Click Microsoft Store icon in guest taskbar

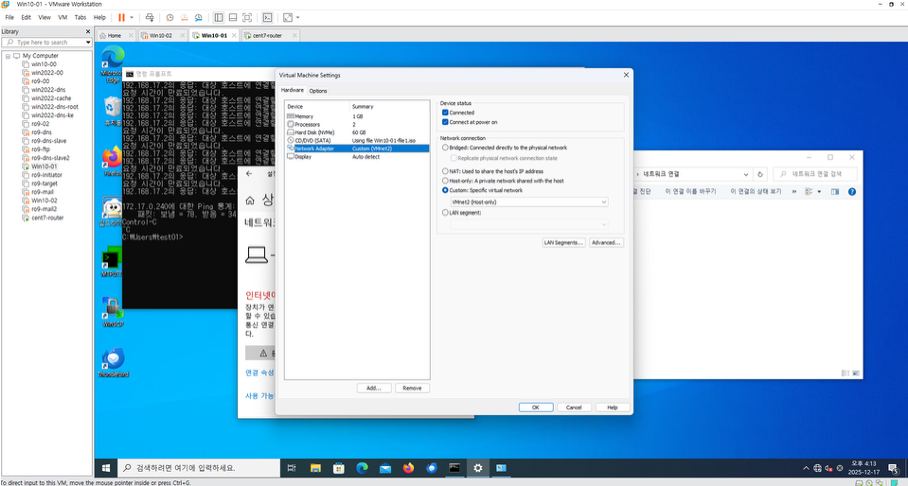point(339,468)
